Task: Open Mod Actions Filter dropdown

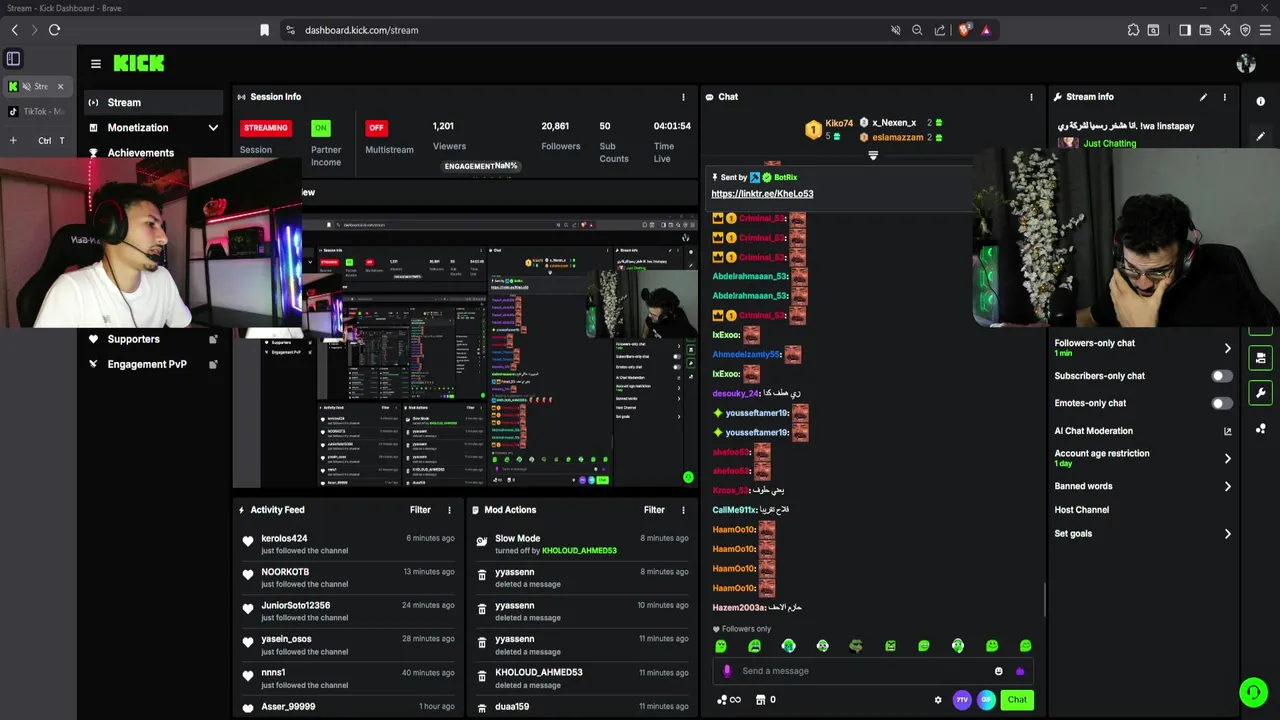Action: coord(654,510)
